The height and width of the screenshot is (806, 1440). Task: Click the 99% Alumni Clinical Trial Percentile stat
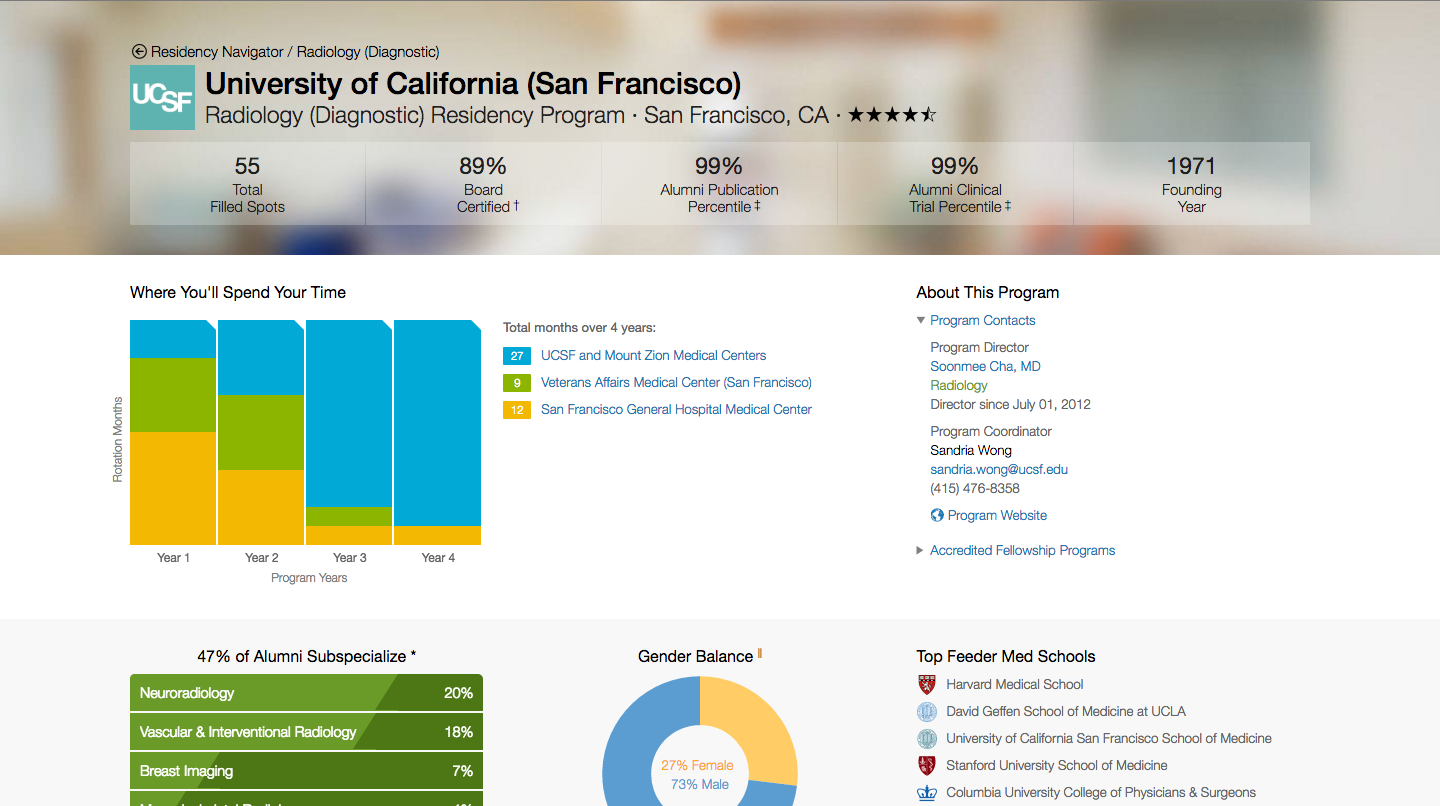pos(955,184)
